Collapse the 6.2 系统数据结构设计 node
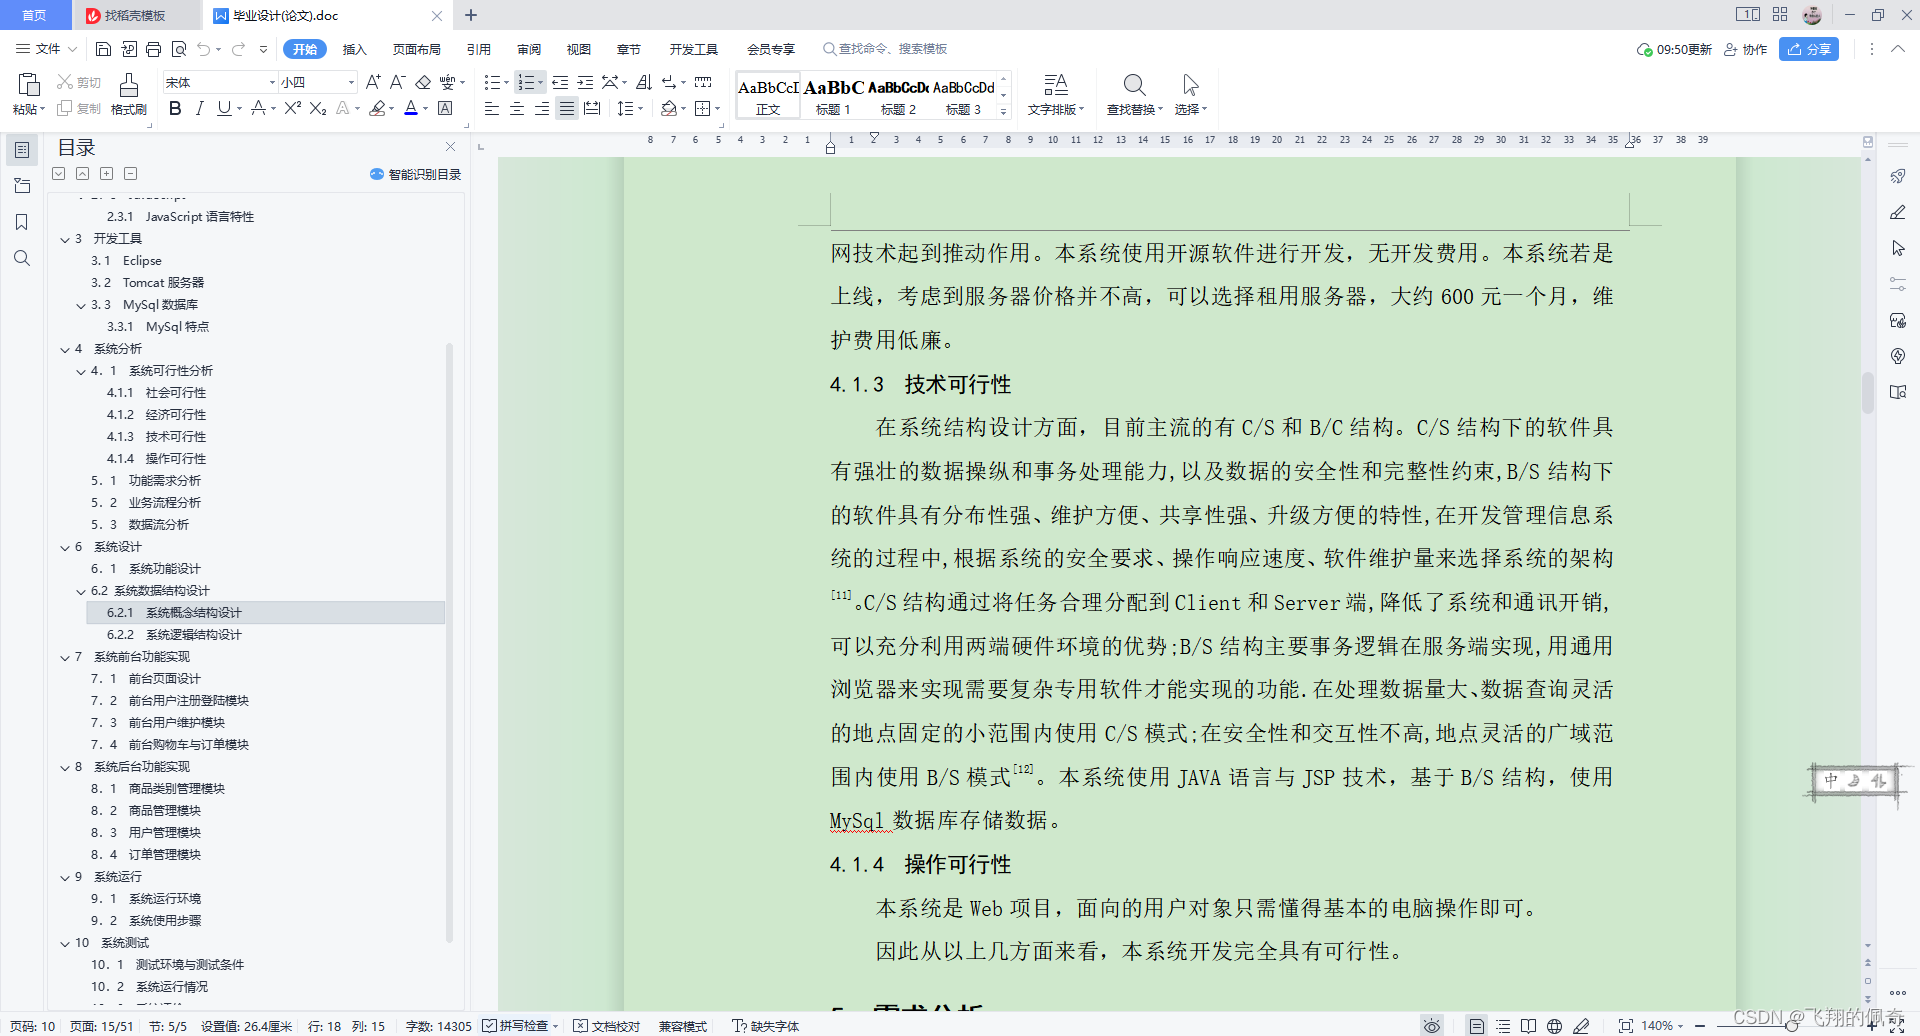Viewport: 1920px width, 1036px height. [81, 591]
